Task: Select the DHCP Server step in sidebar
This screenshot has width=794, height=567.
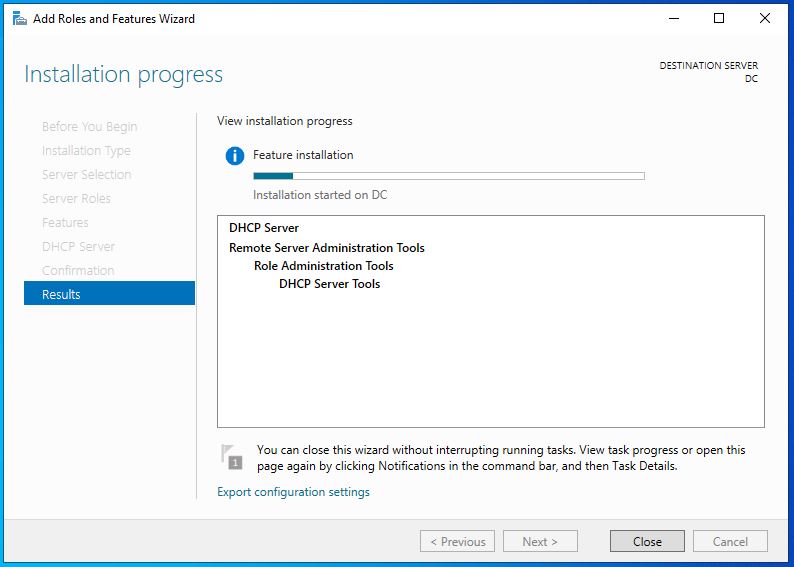Action: click(78, 247)
